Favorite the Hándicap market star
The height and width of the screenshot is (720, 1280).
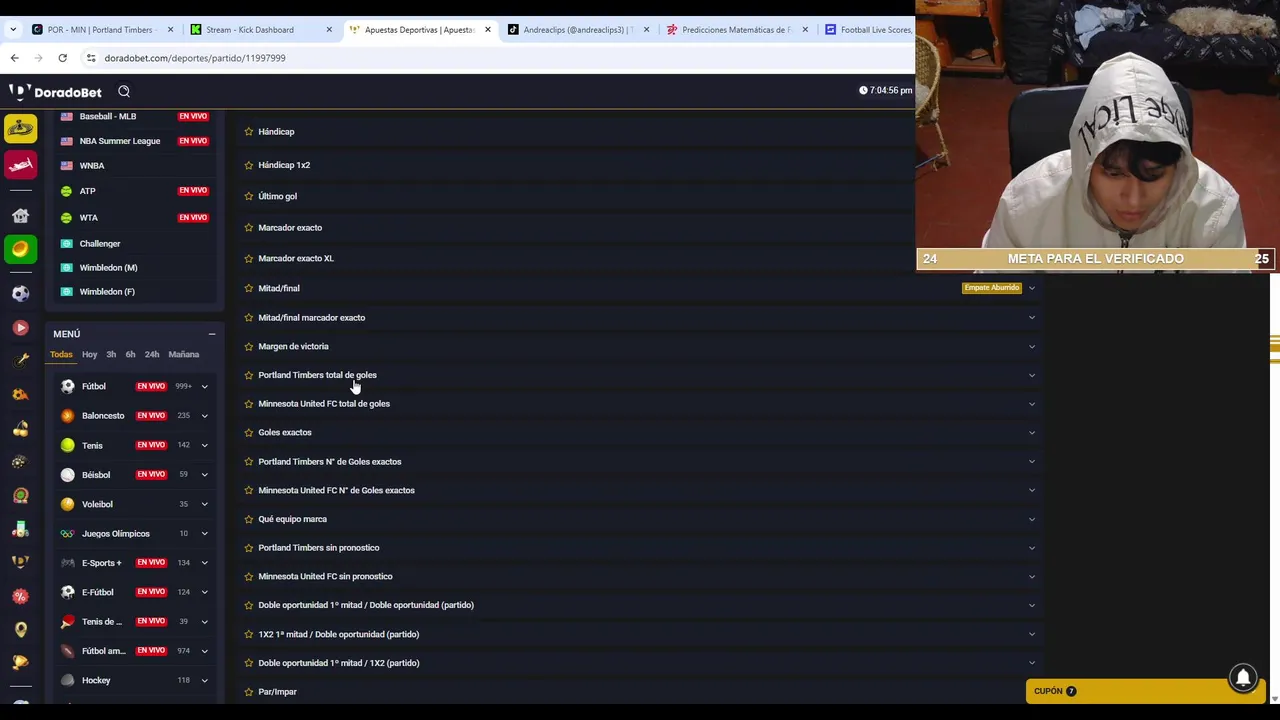[249, 131]
